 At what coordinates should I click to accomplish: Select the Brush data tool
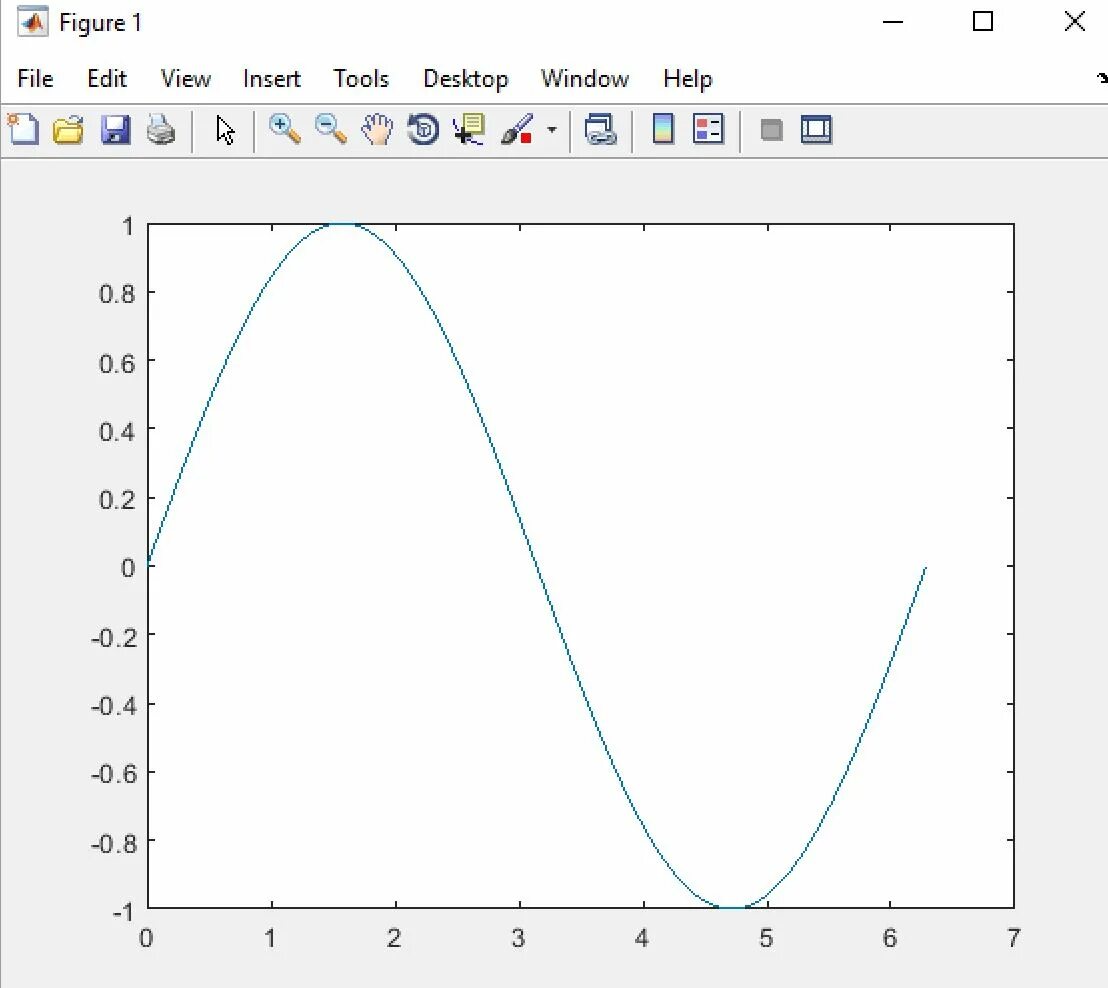click(x=517, y=130)
